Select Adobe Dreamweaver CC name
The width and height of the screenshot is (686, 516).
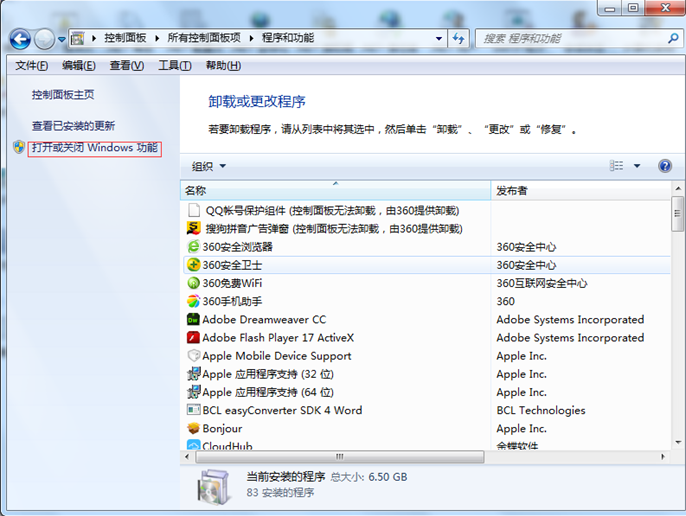click(264, 320)
